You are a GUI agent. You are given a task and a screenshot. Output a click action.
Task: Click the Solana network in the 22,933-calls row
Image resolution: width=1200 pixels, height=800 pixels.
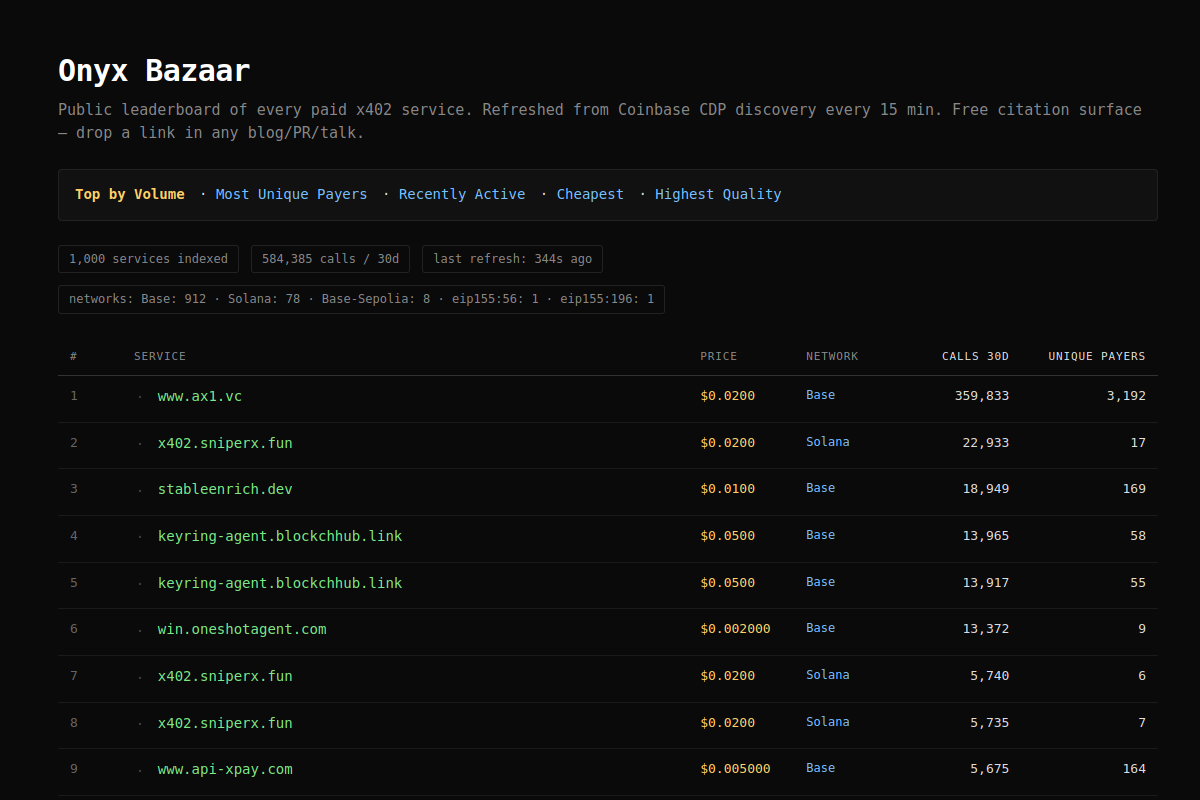(828, 442)
